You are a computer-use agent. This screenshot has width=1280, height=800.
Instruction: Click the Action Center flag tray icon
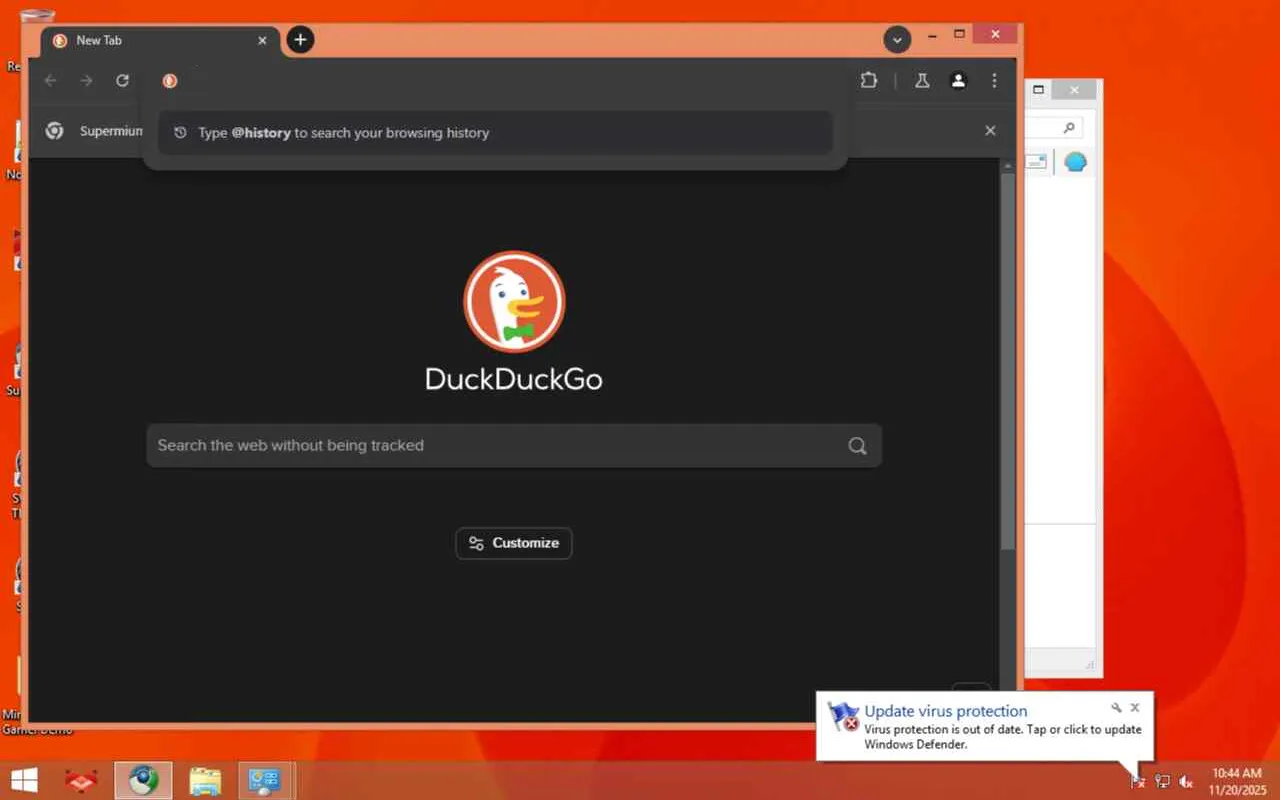tap(1138, 781)
